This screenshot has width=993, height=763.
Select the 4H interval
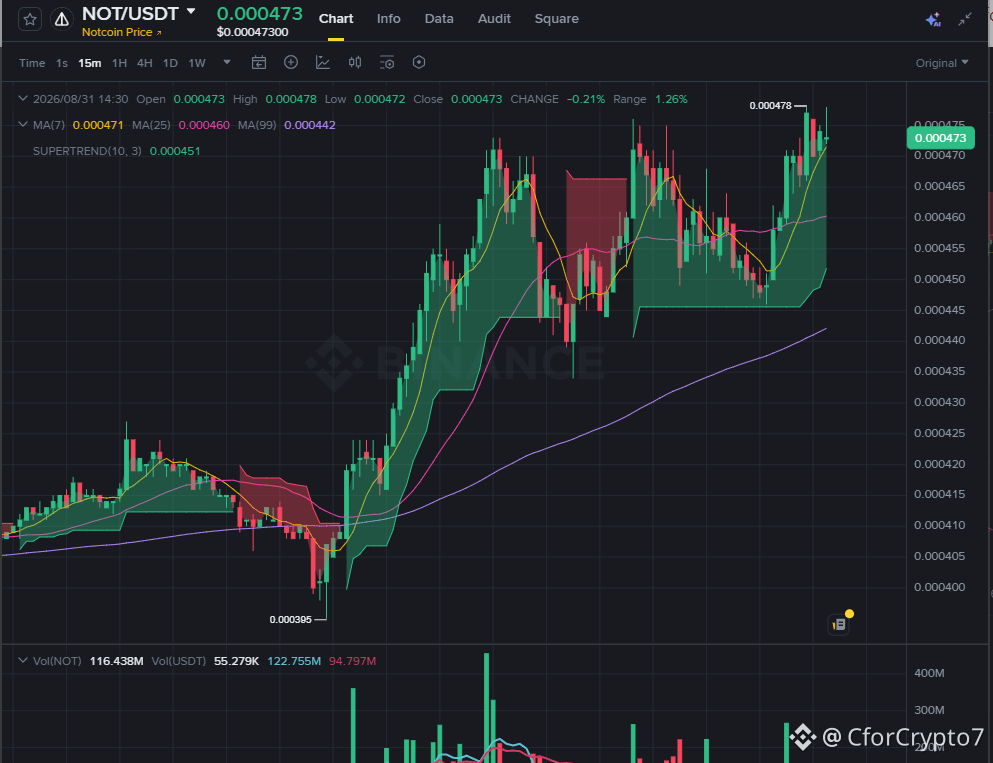(144, 63)
